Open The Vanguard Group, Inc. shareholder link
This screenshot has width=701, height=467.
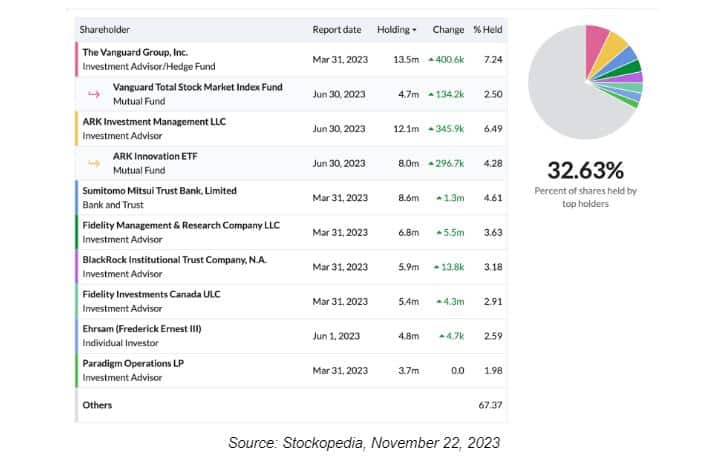point(135,52)
